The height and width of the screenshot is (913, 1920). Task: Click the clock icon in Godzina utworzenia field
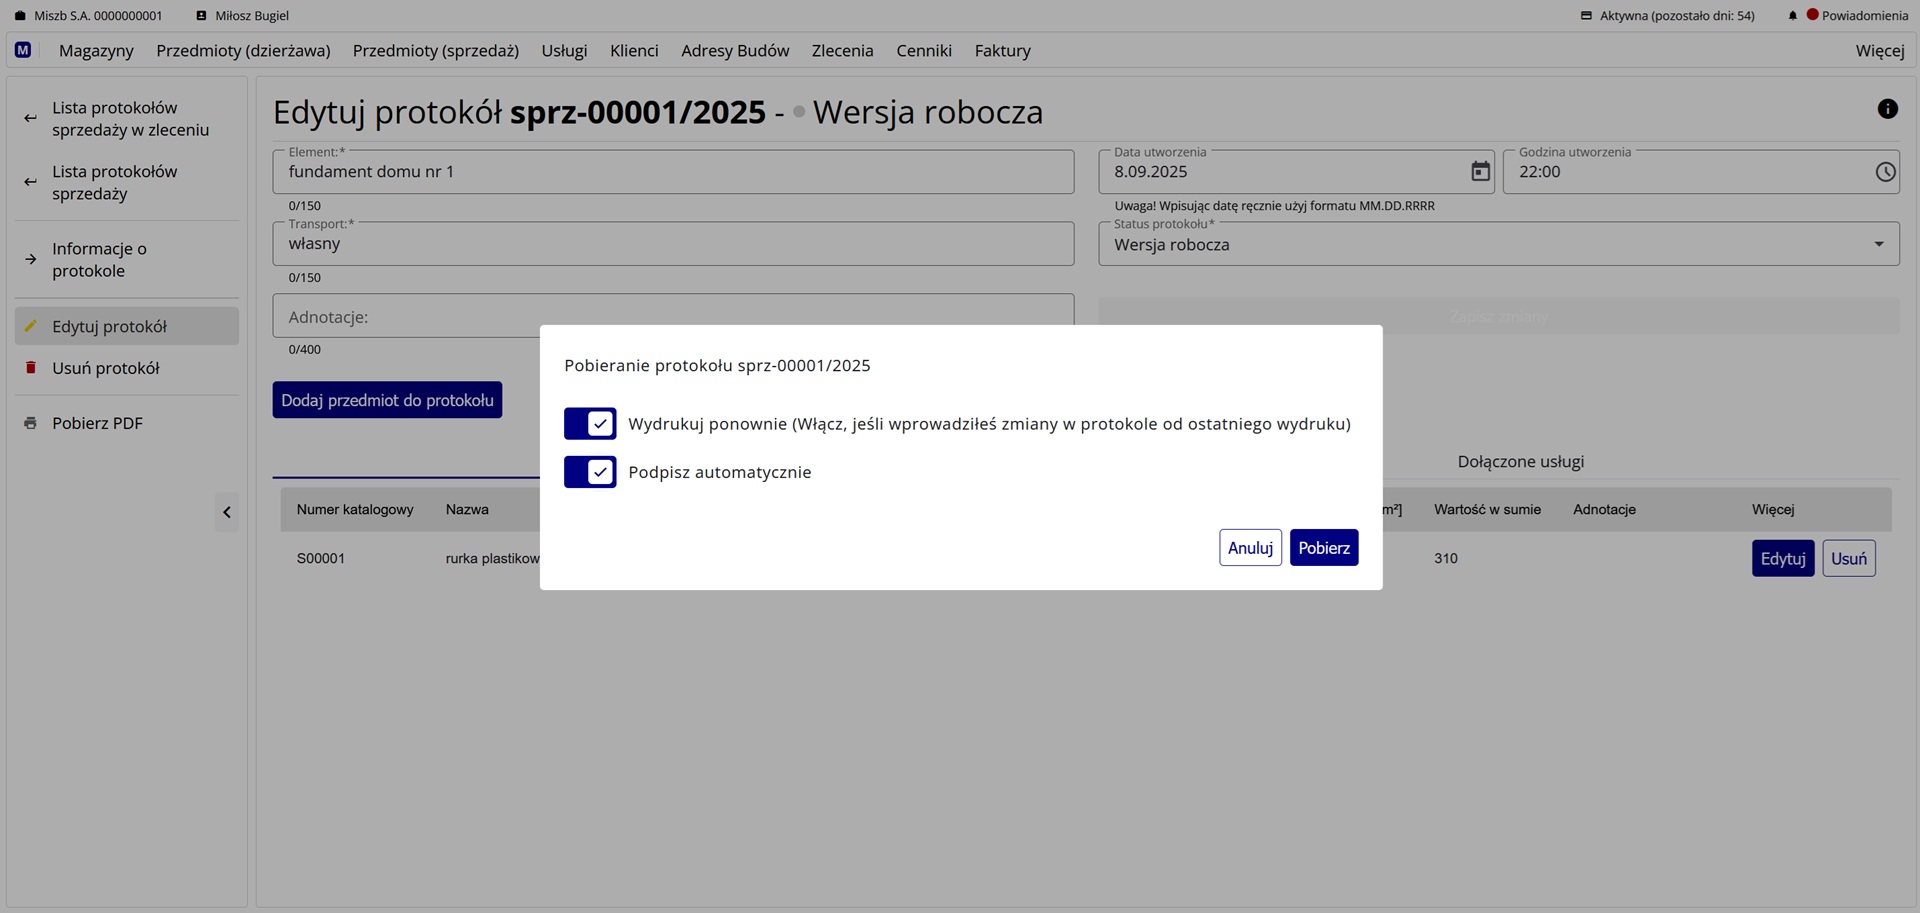(1886, 171)
